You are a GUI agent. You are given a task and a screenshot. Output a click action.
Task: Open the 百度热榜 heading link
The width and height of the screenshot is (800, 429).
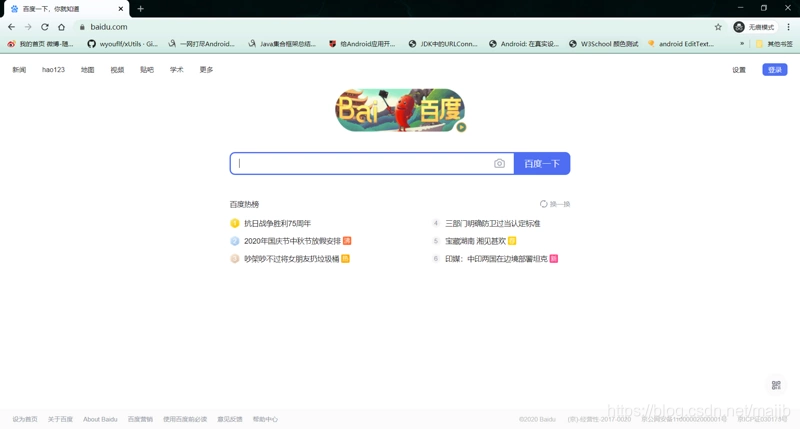(244, 204)
